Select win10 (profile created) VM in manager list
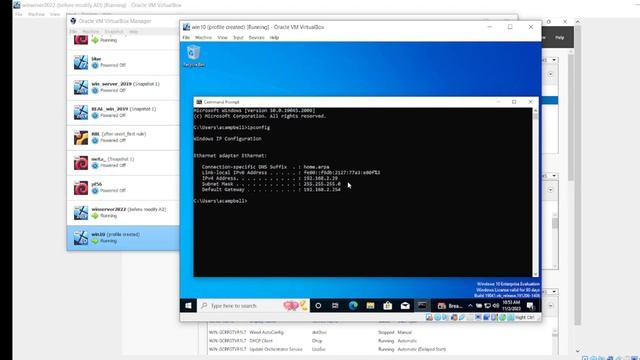640x360 pixels. click(123, 238)
